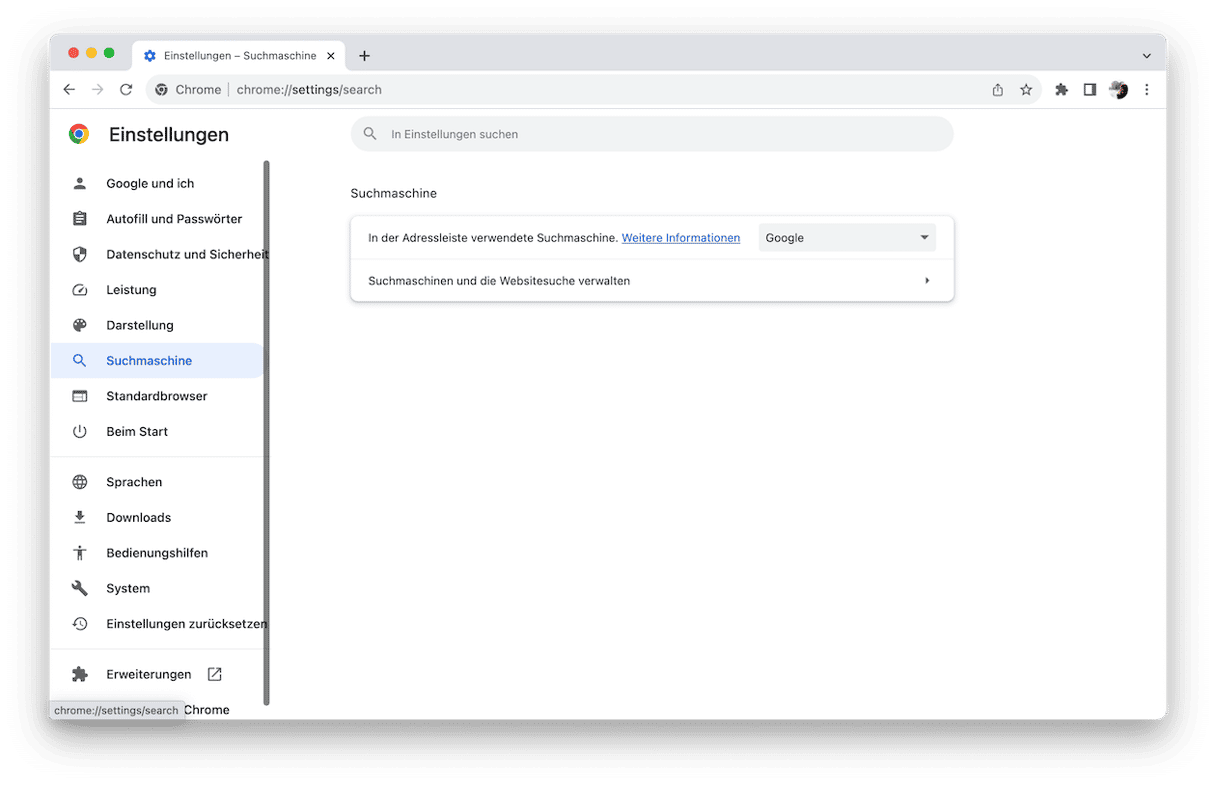Screen dimensions: 1216x785
Task: Select the Einstellungen – Suchmaschine tab
Action: point(240,56)
